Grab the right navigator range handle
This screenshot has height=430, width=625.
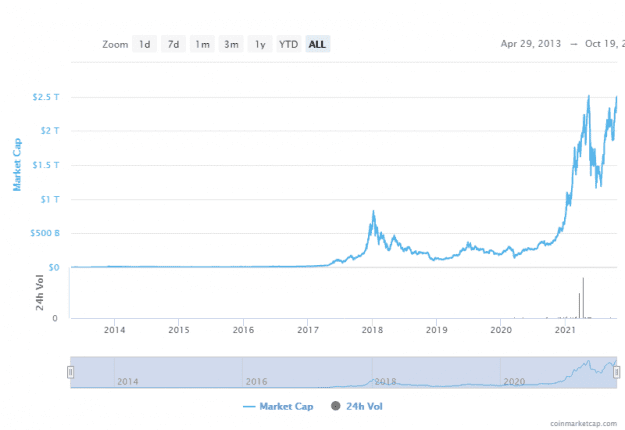[x=616, y=372]
